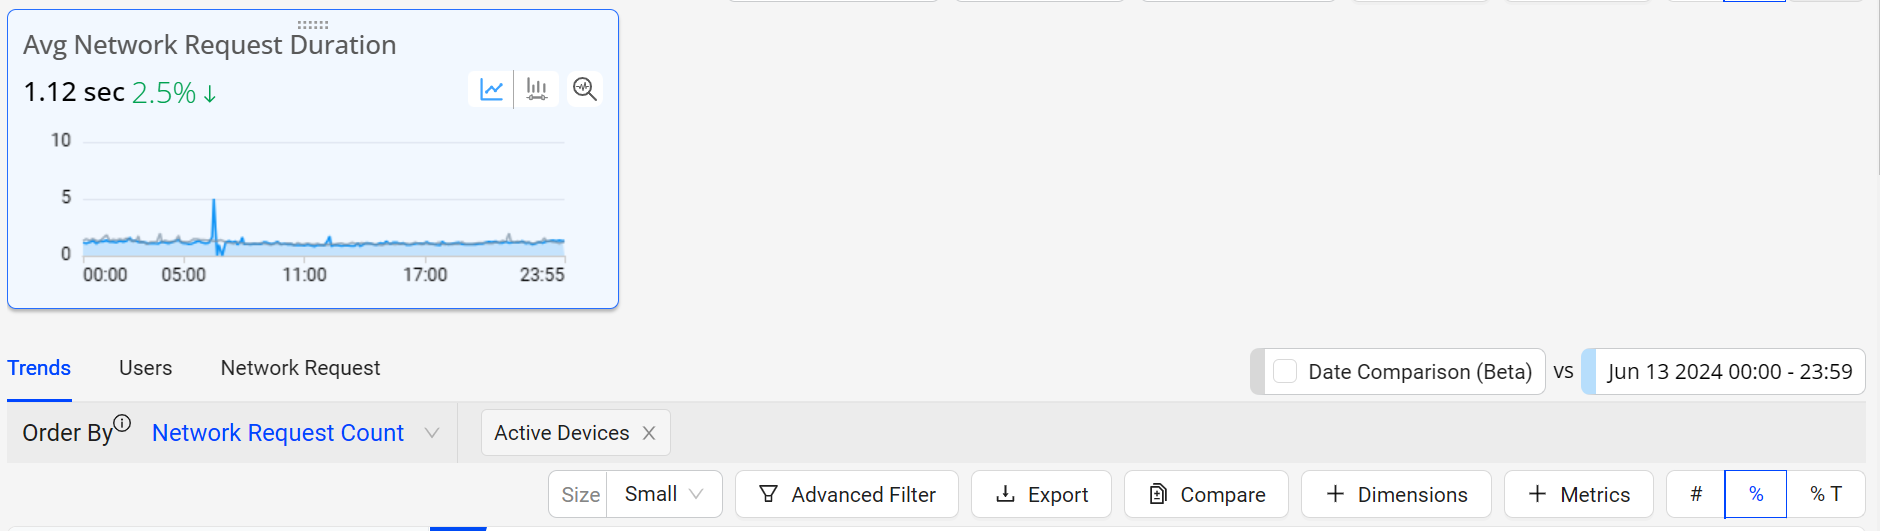This screenshot has height=531, width=1880.
Task: Switch to the Users tab
Action: tap(145, 368)
